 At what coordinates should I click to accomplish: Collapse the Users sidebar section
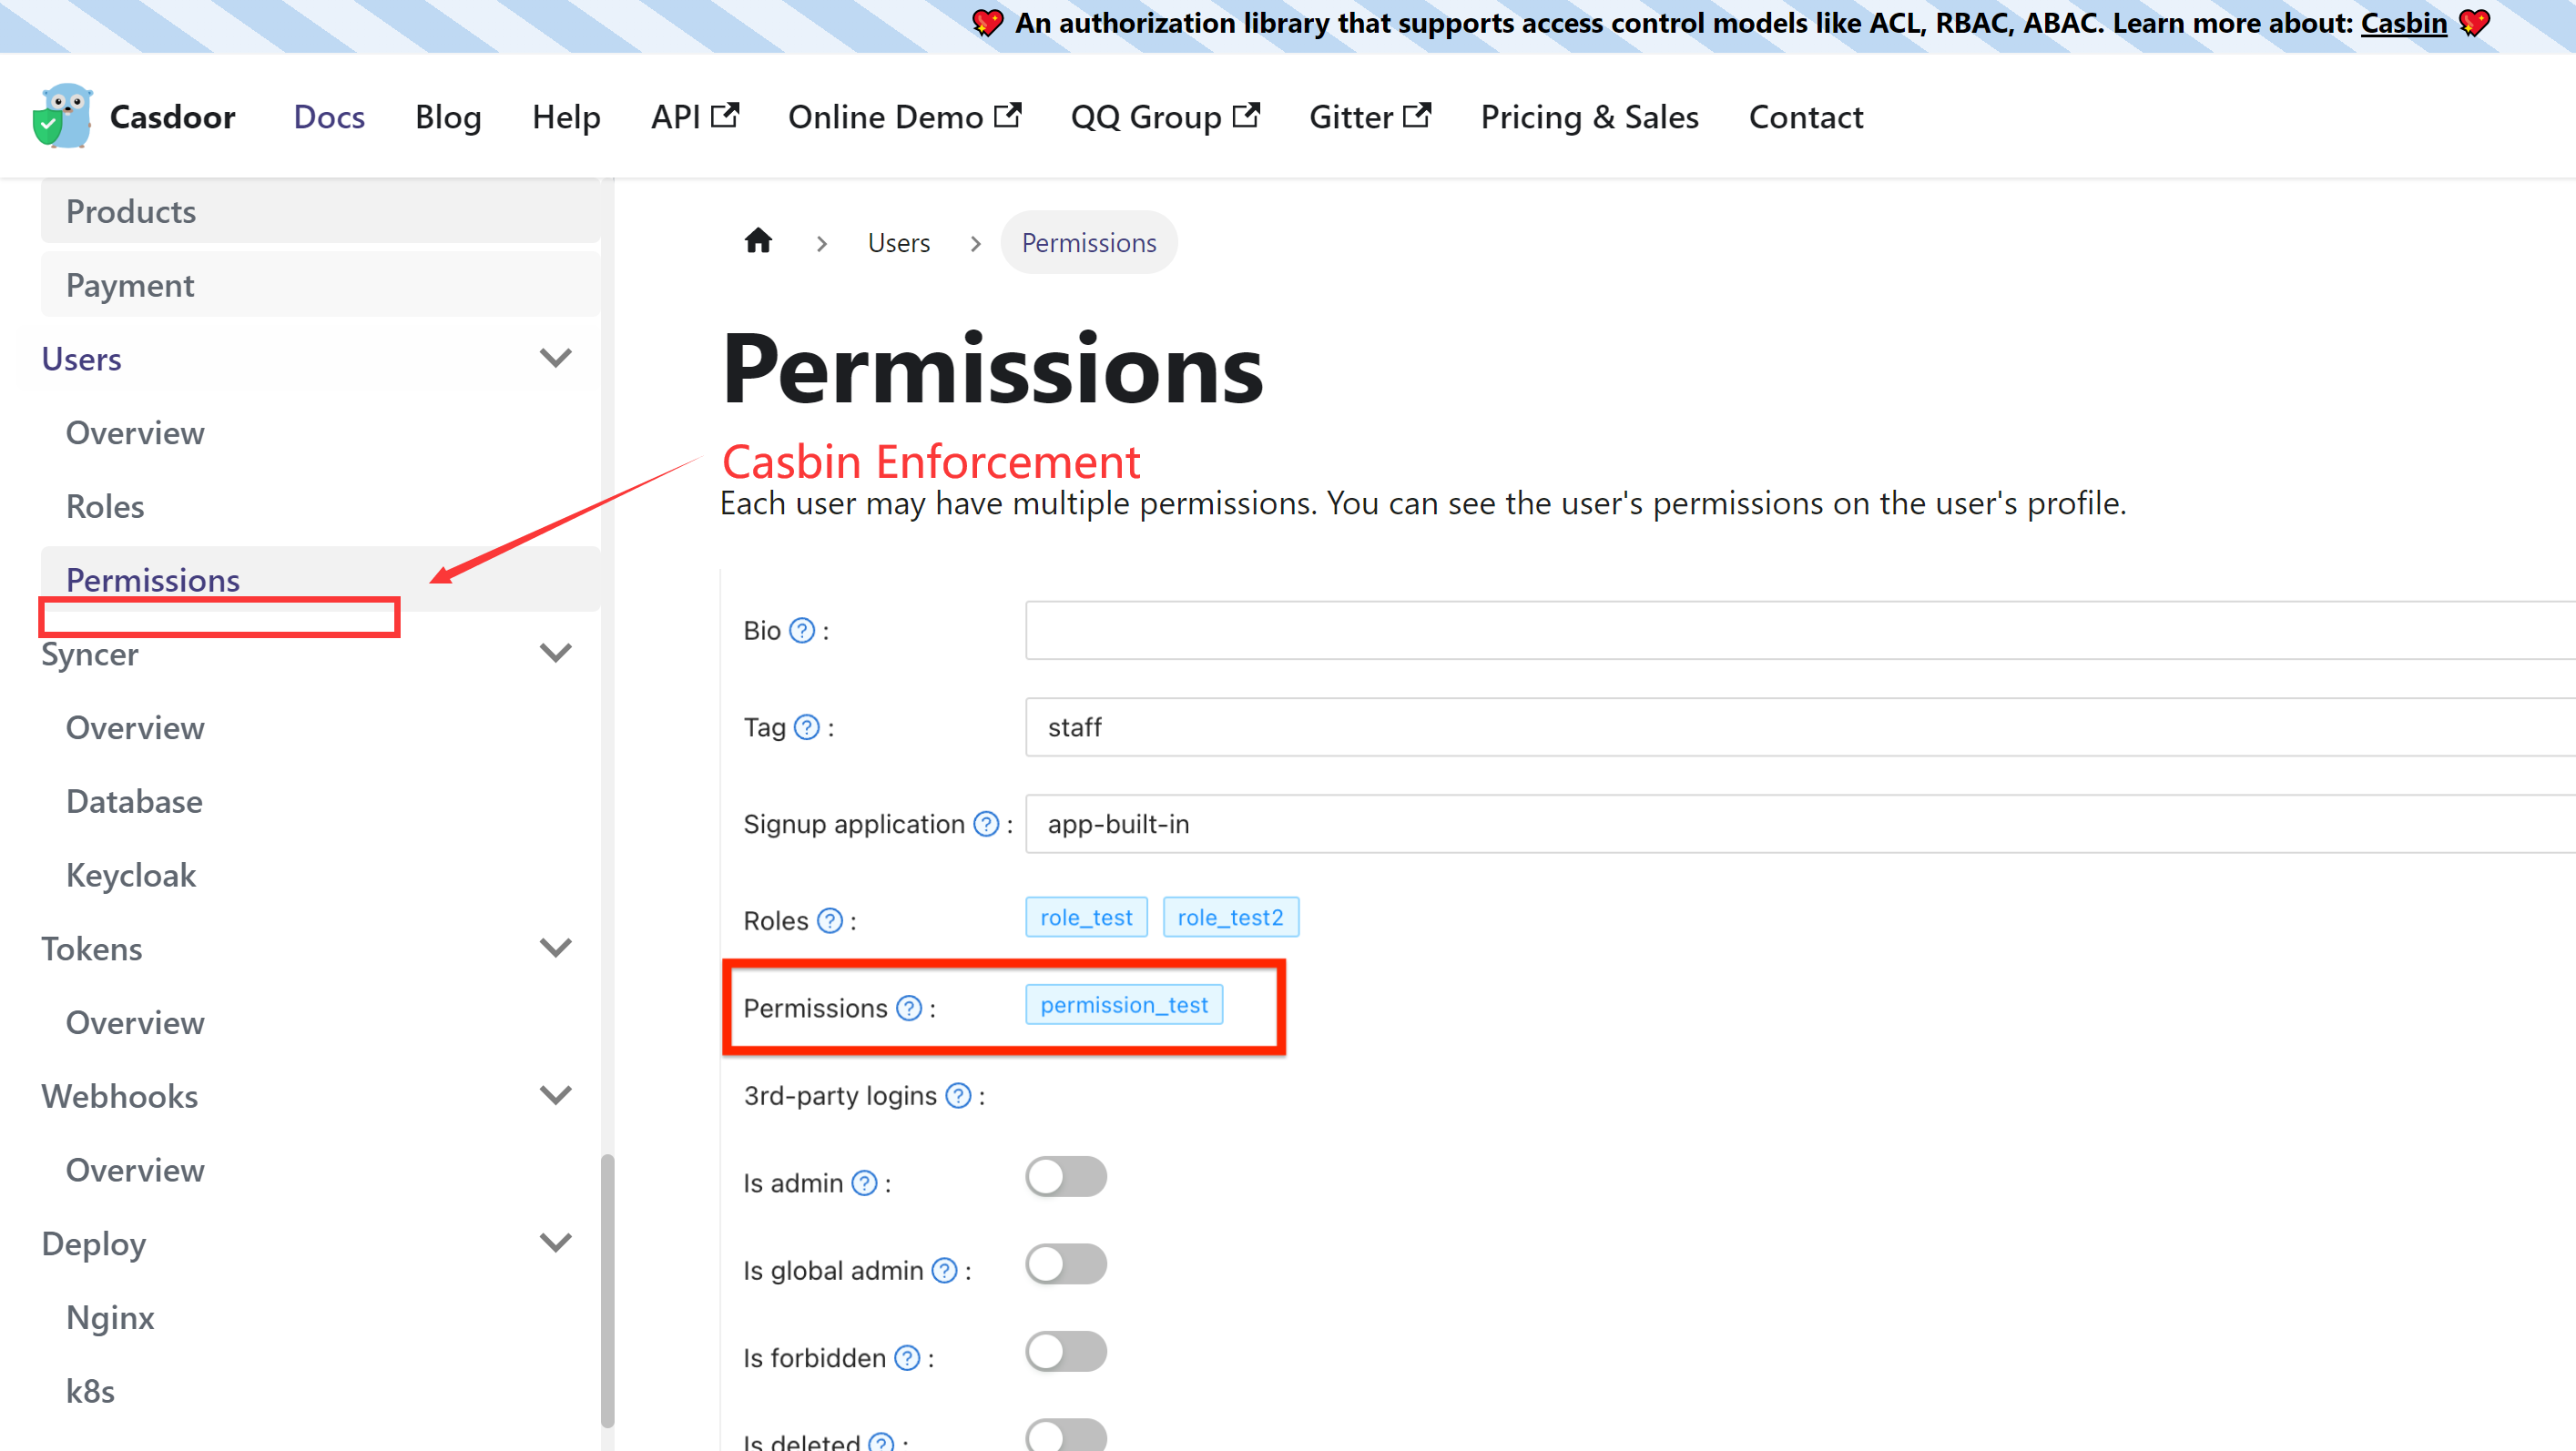pyautogui.click(x=556, y=357)
